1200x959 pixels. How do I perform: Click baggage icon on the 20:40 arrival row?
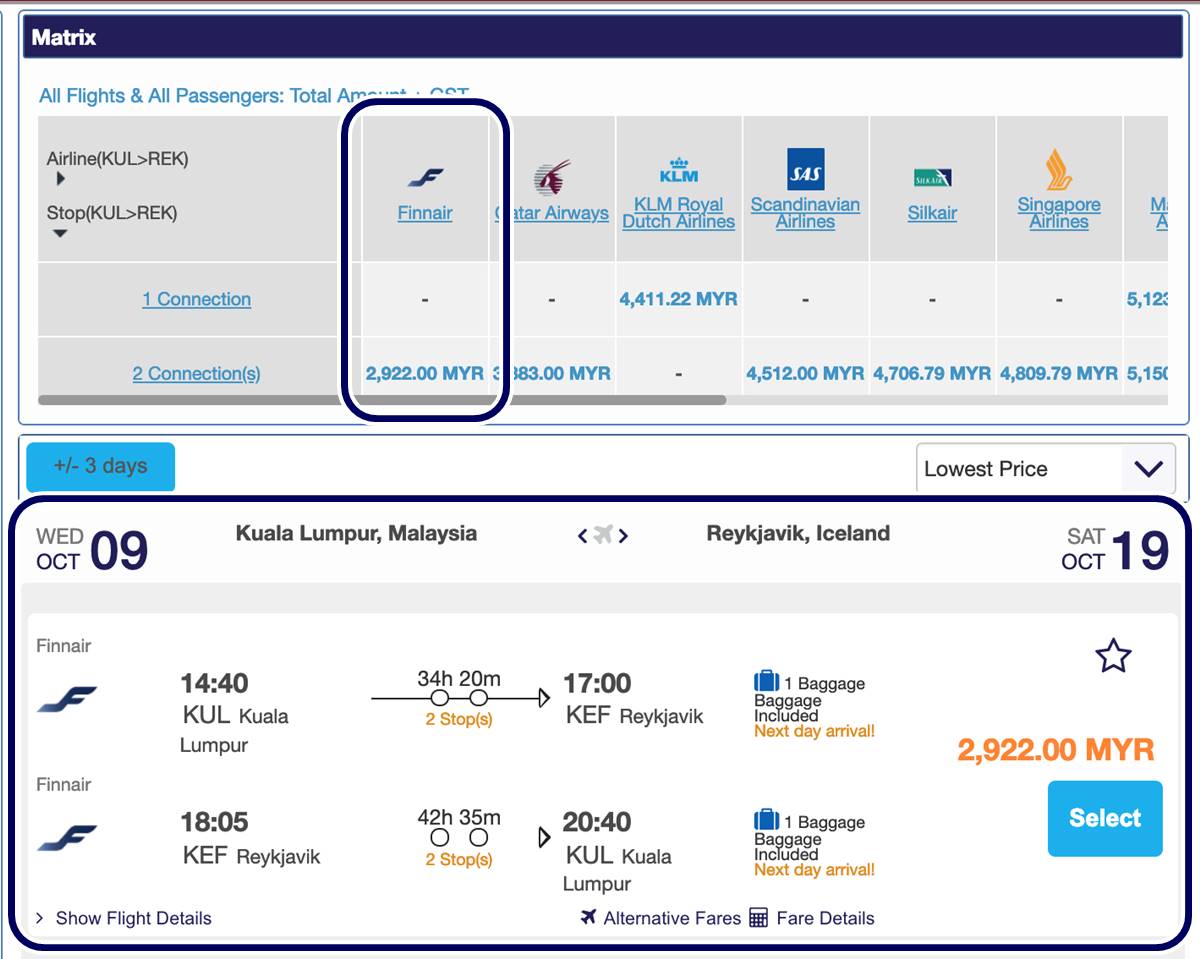point(766,820)
